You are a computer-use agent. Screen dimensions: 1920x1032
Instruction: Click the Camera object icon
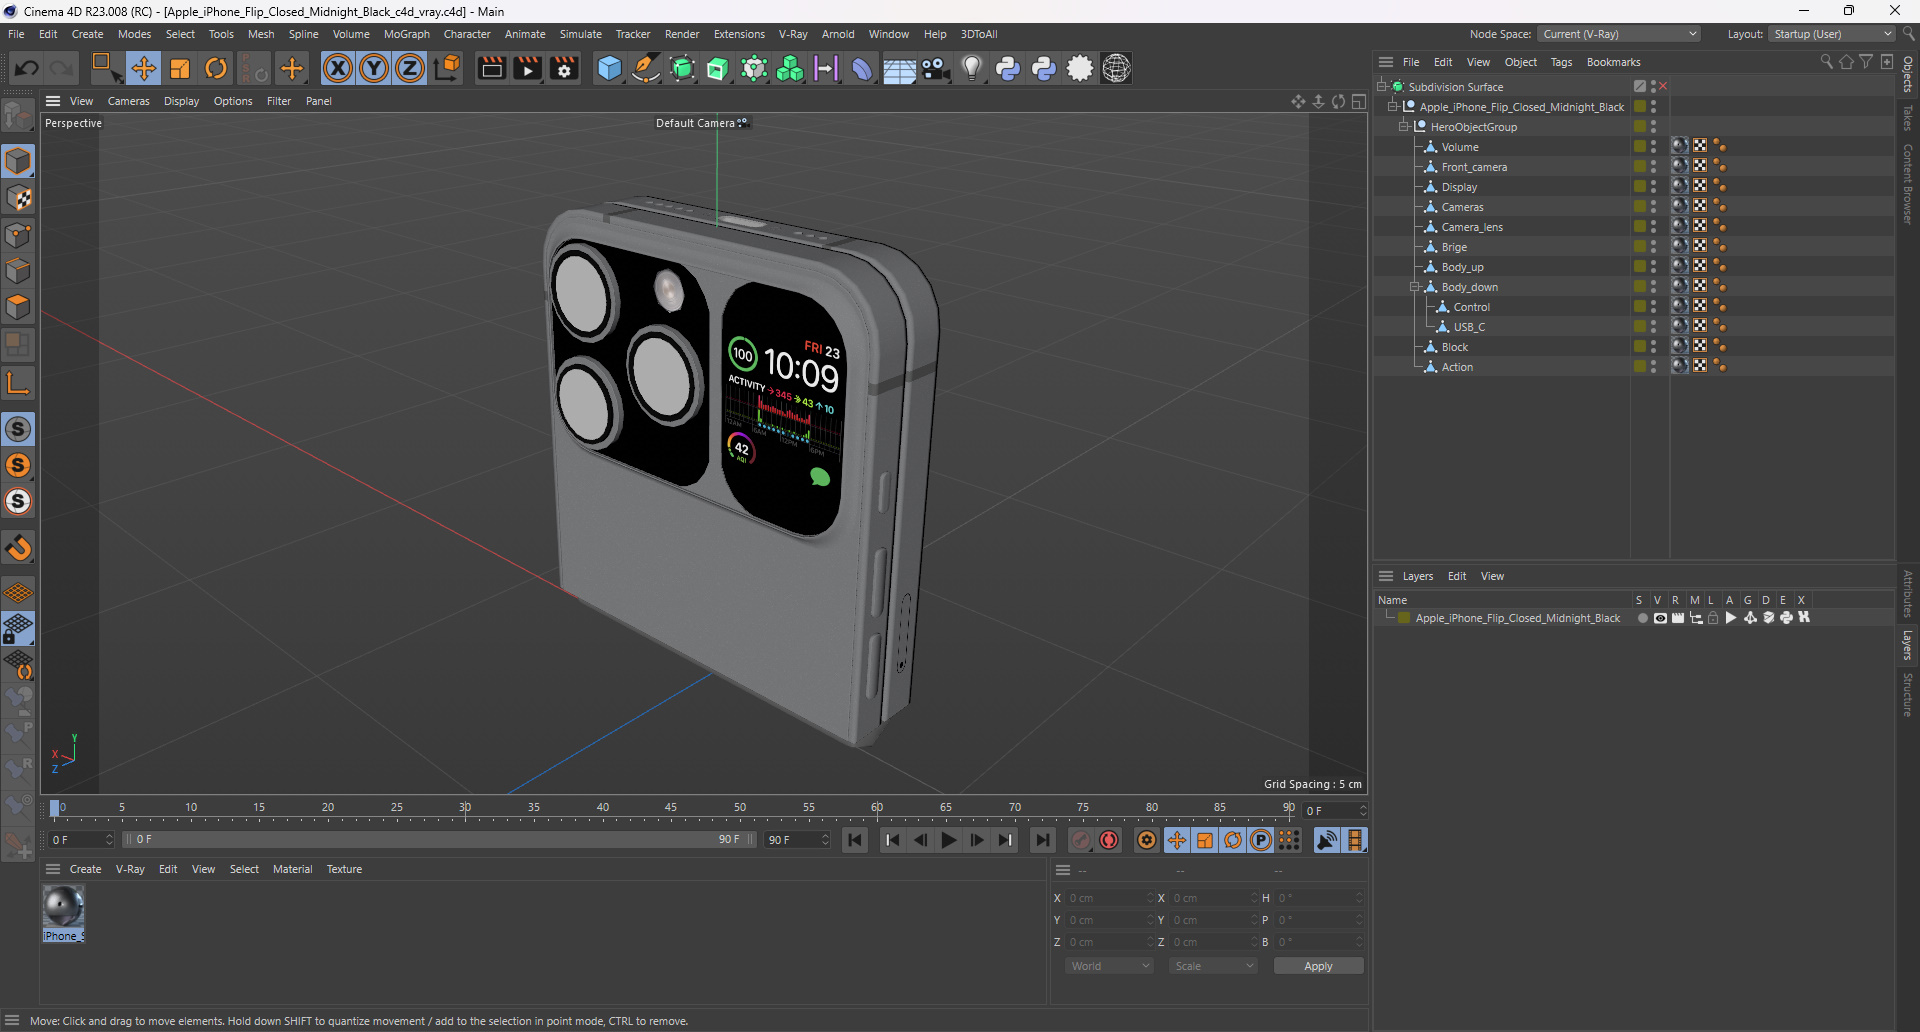935,68
